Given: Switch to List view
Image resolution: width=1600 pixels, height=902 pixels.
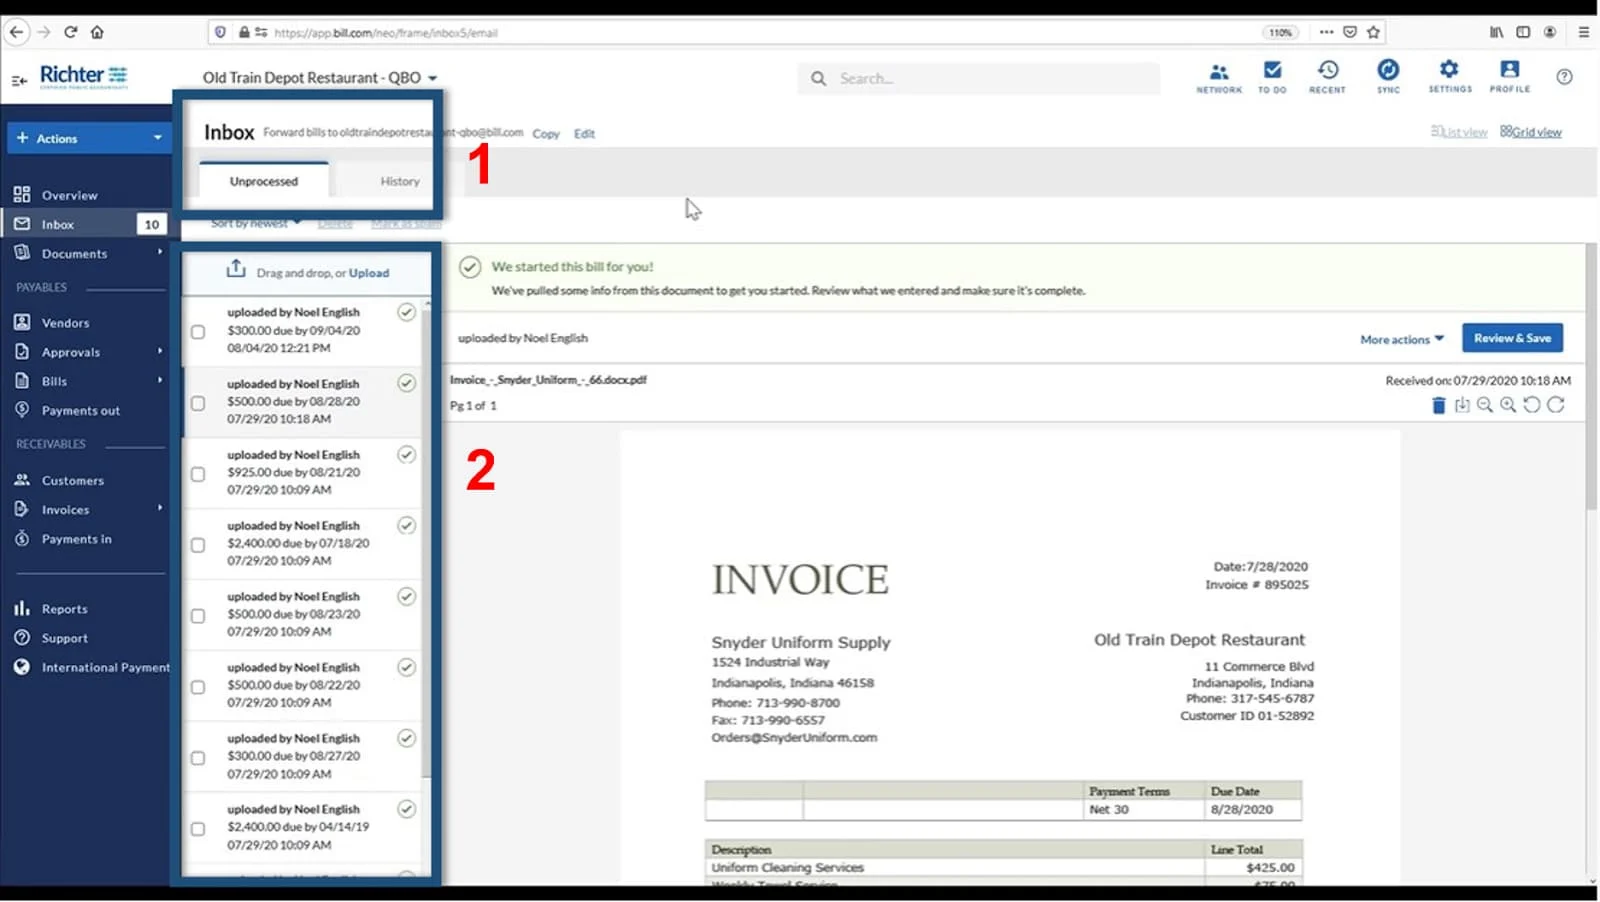Looking at the screenshot, I should click(1459, 132).
